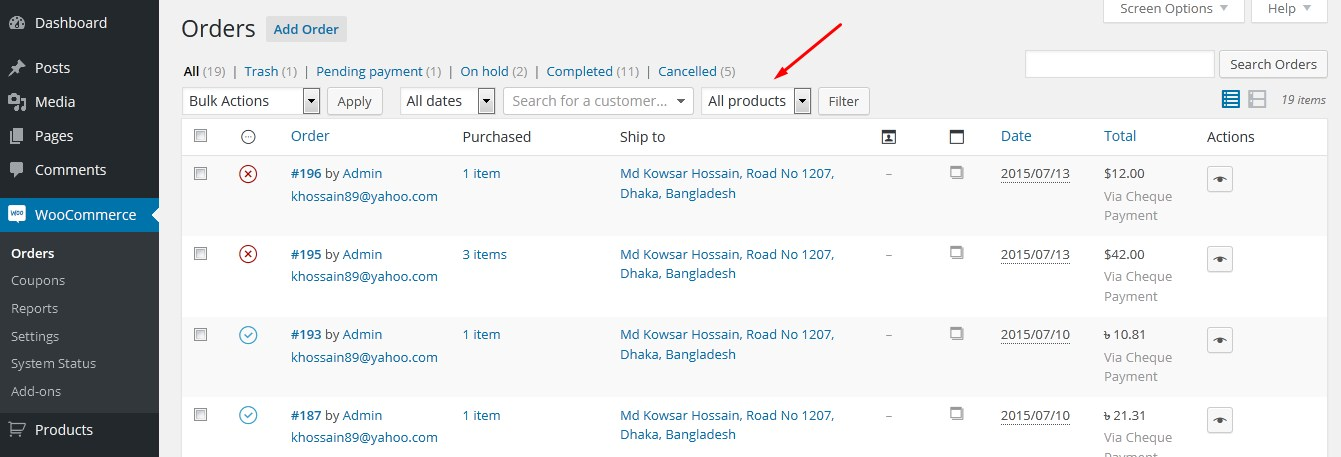The image size is (1341, 457).
Task: View order #196 via eye button
Action: coord(1219,178)
